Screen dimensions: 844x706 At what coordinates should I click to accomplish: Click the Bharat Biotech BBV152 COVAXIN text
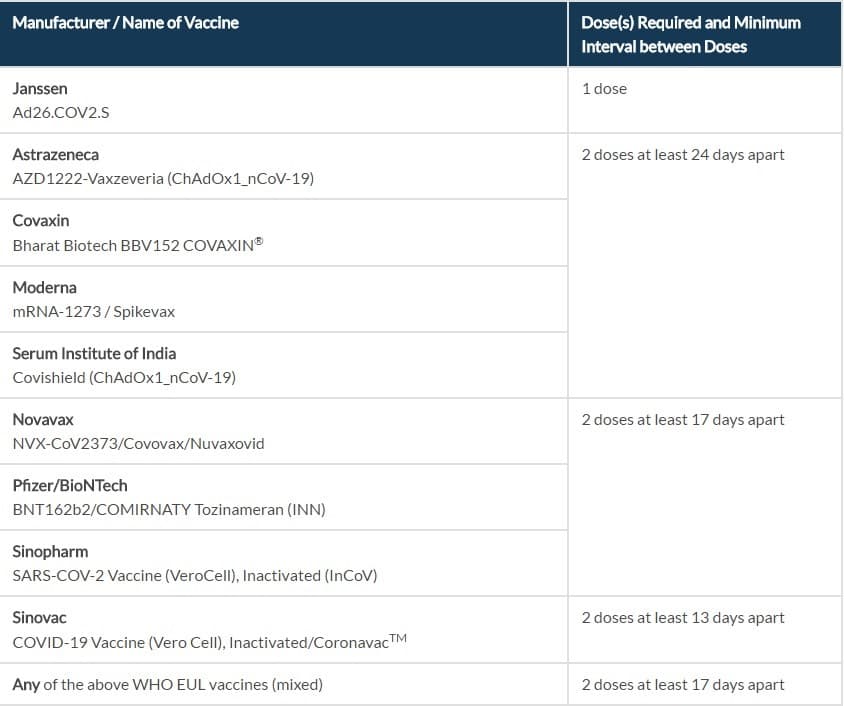pyautogui.click(x=138, y=245)
